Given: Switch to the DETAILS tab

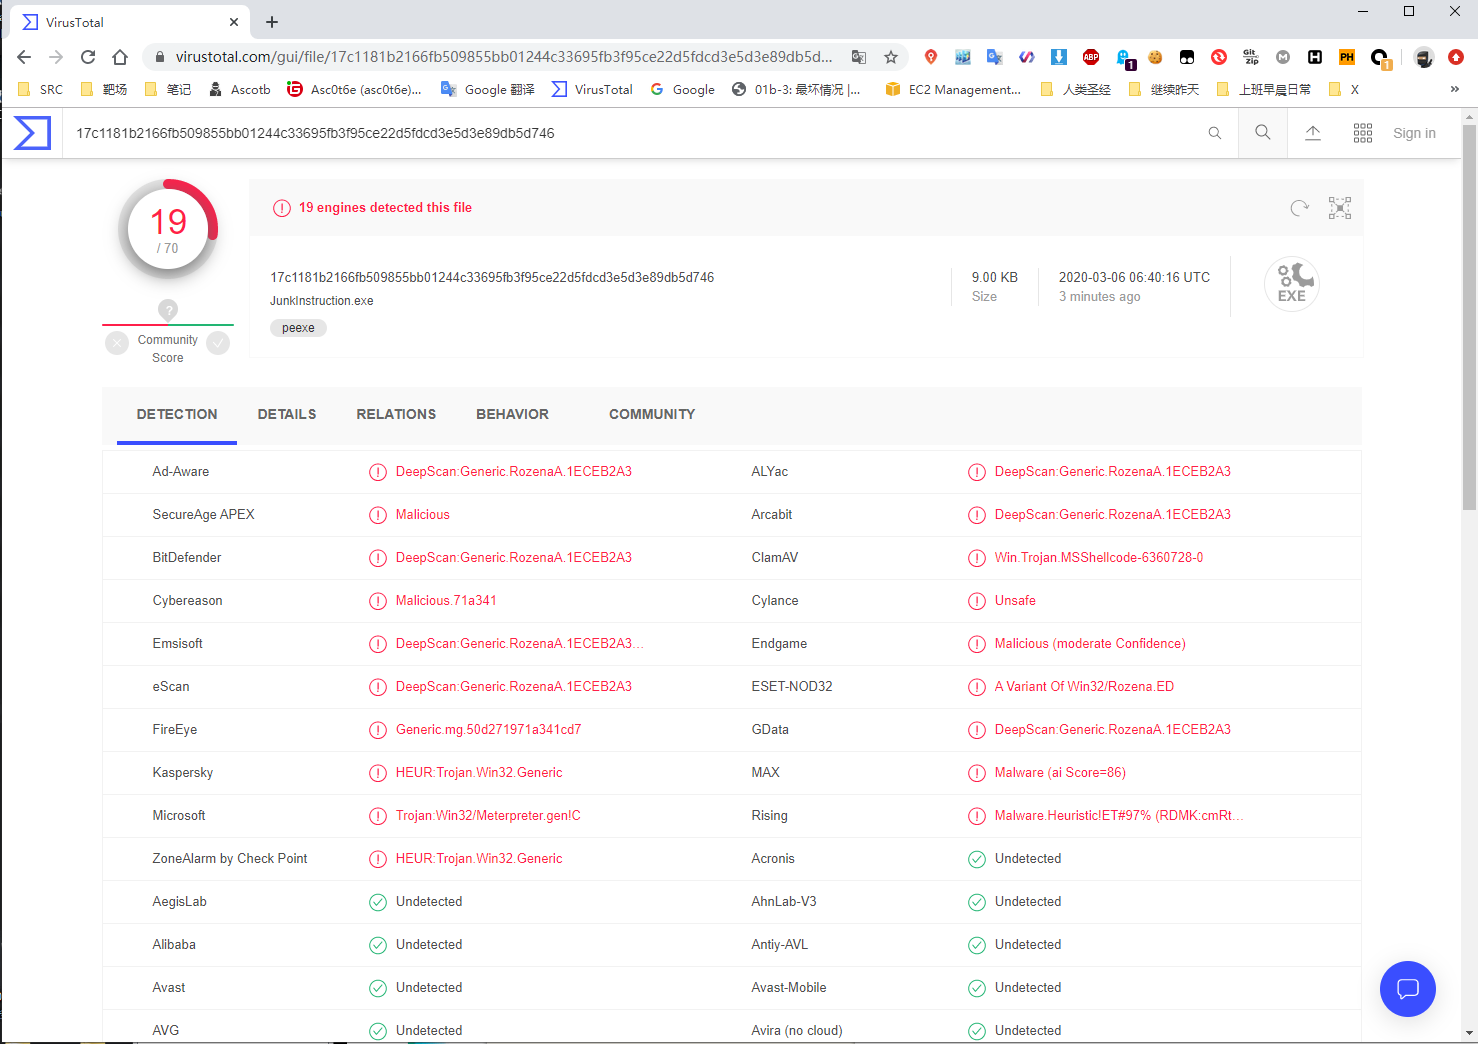Looking at the screenshot, I should coord(287,414).
